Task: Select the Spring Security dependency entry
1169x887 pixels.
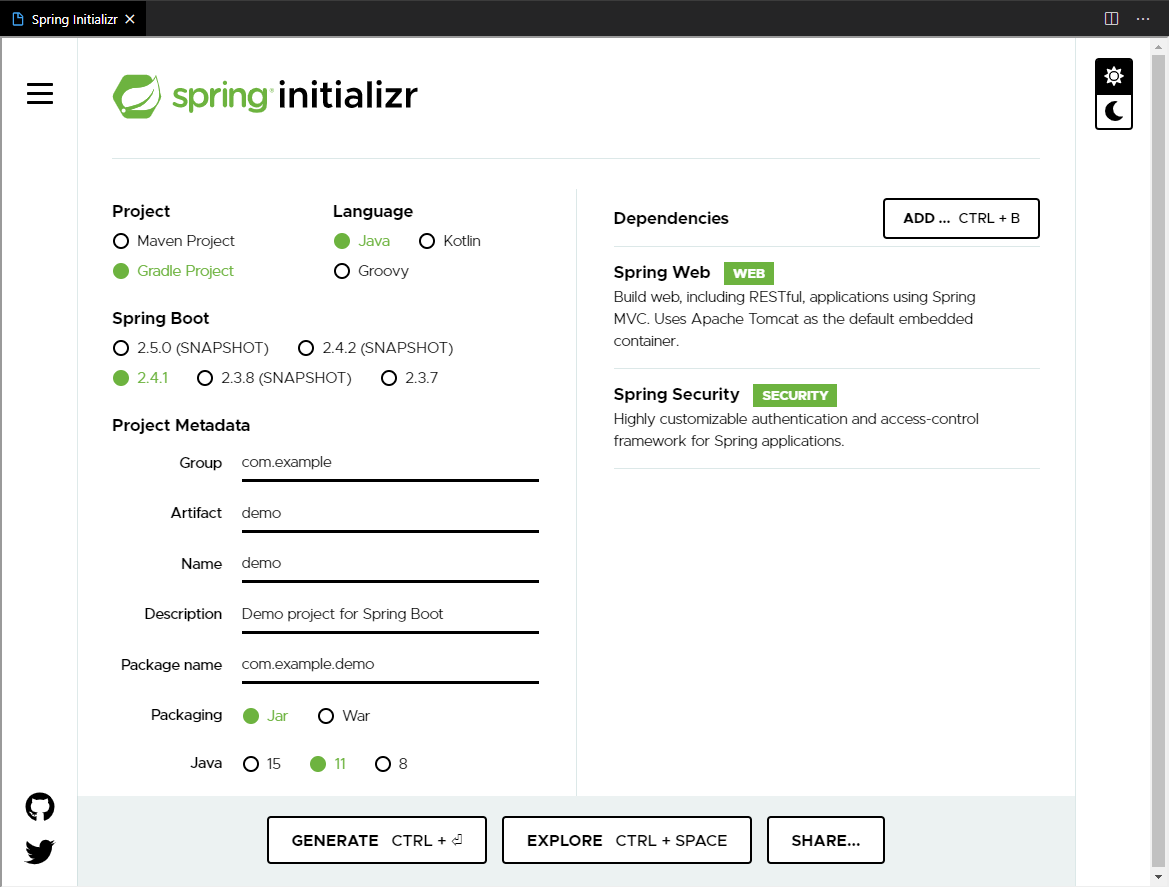Action: tap(826, 418)
